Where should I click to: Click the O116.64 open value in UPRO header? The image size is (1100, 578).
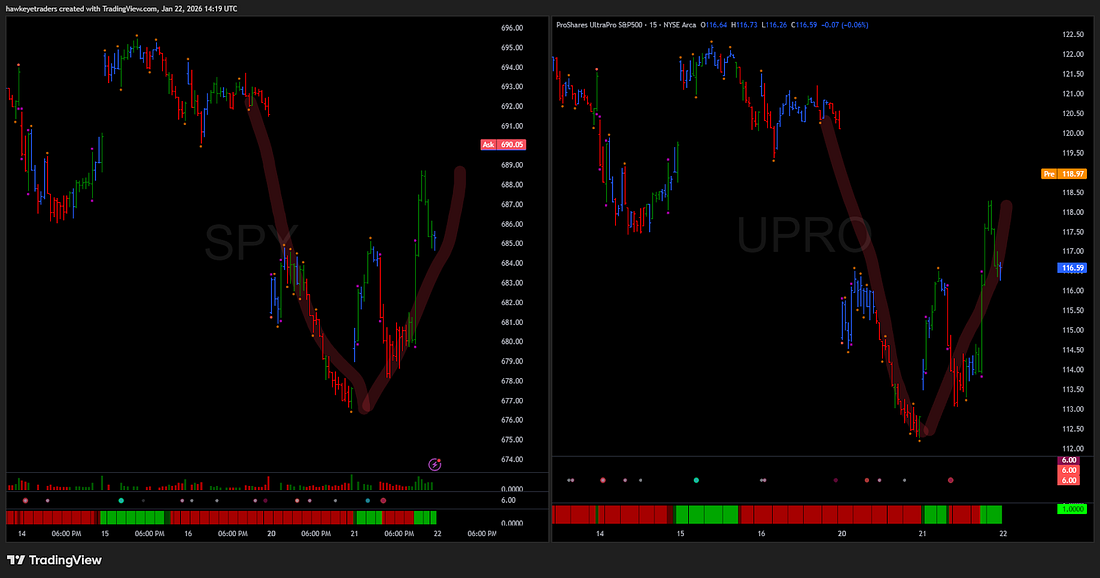pyautogui.click(x=713, y=25)
